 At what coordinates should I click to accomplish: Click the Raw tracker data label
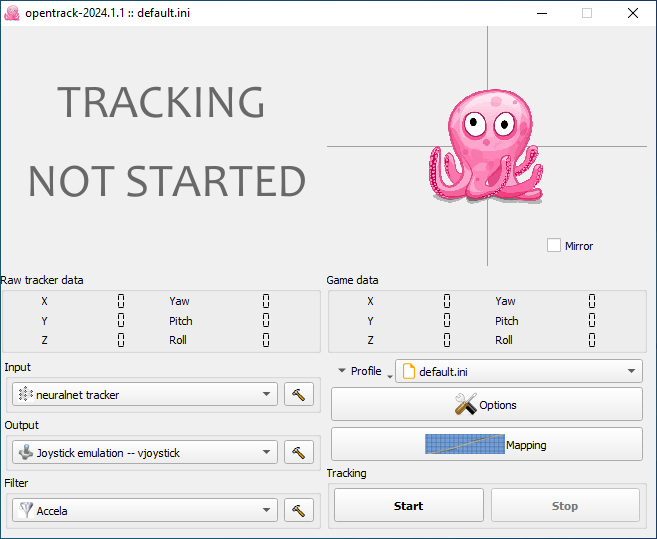(x=42, y=280)
